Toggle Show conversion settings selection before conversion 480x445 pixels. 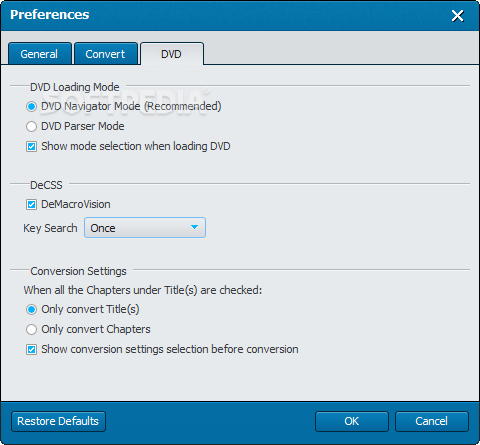tap(31, 350)
